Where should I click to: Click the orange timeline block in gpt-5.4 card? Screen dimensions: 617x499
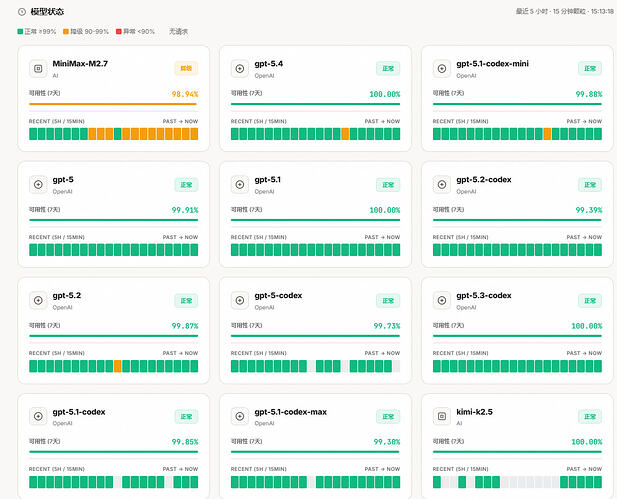coord(345,134)
